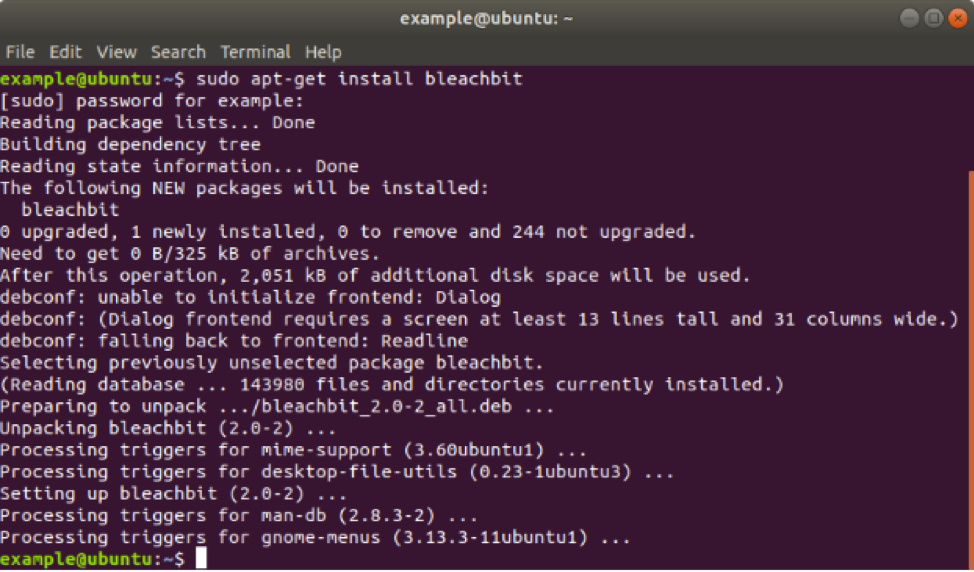
Task: Open the Terminal menu
Action: click(x=256, y=52)
